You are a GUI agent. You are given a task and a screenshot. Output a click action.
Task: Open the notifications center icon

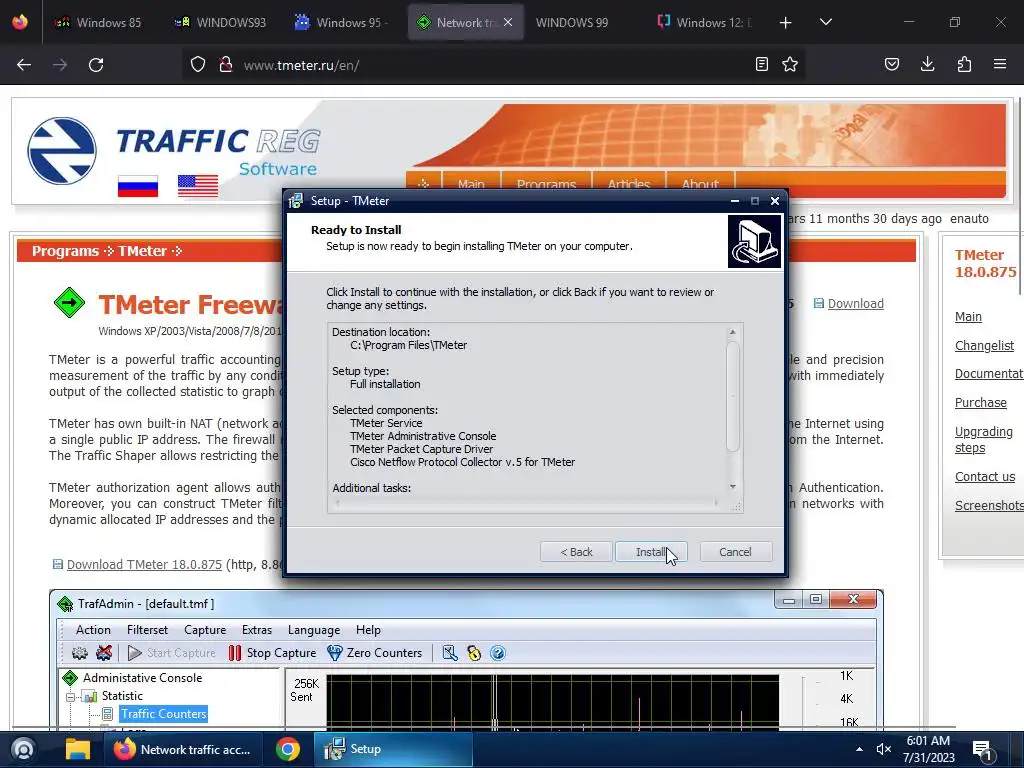pyautogui.click(x=982, y=750)
